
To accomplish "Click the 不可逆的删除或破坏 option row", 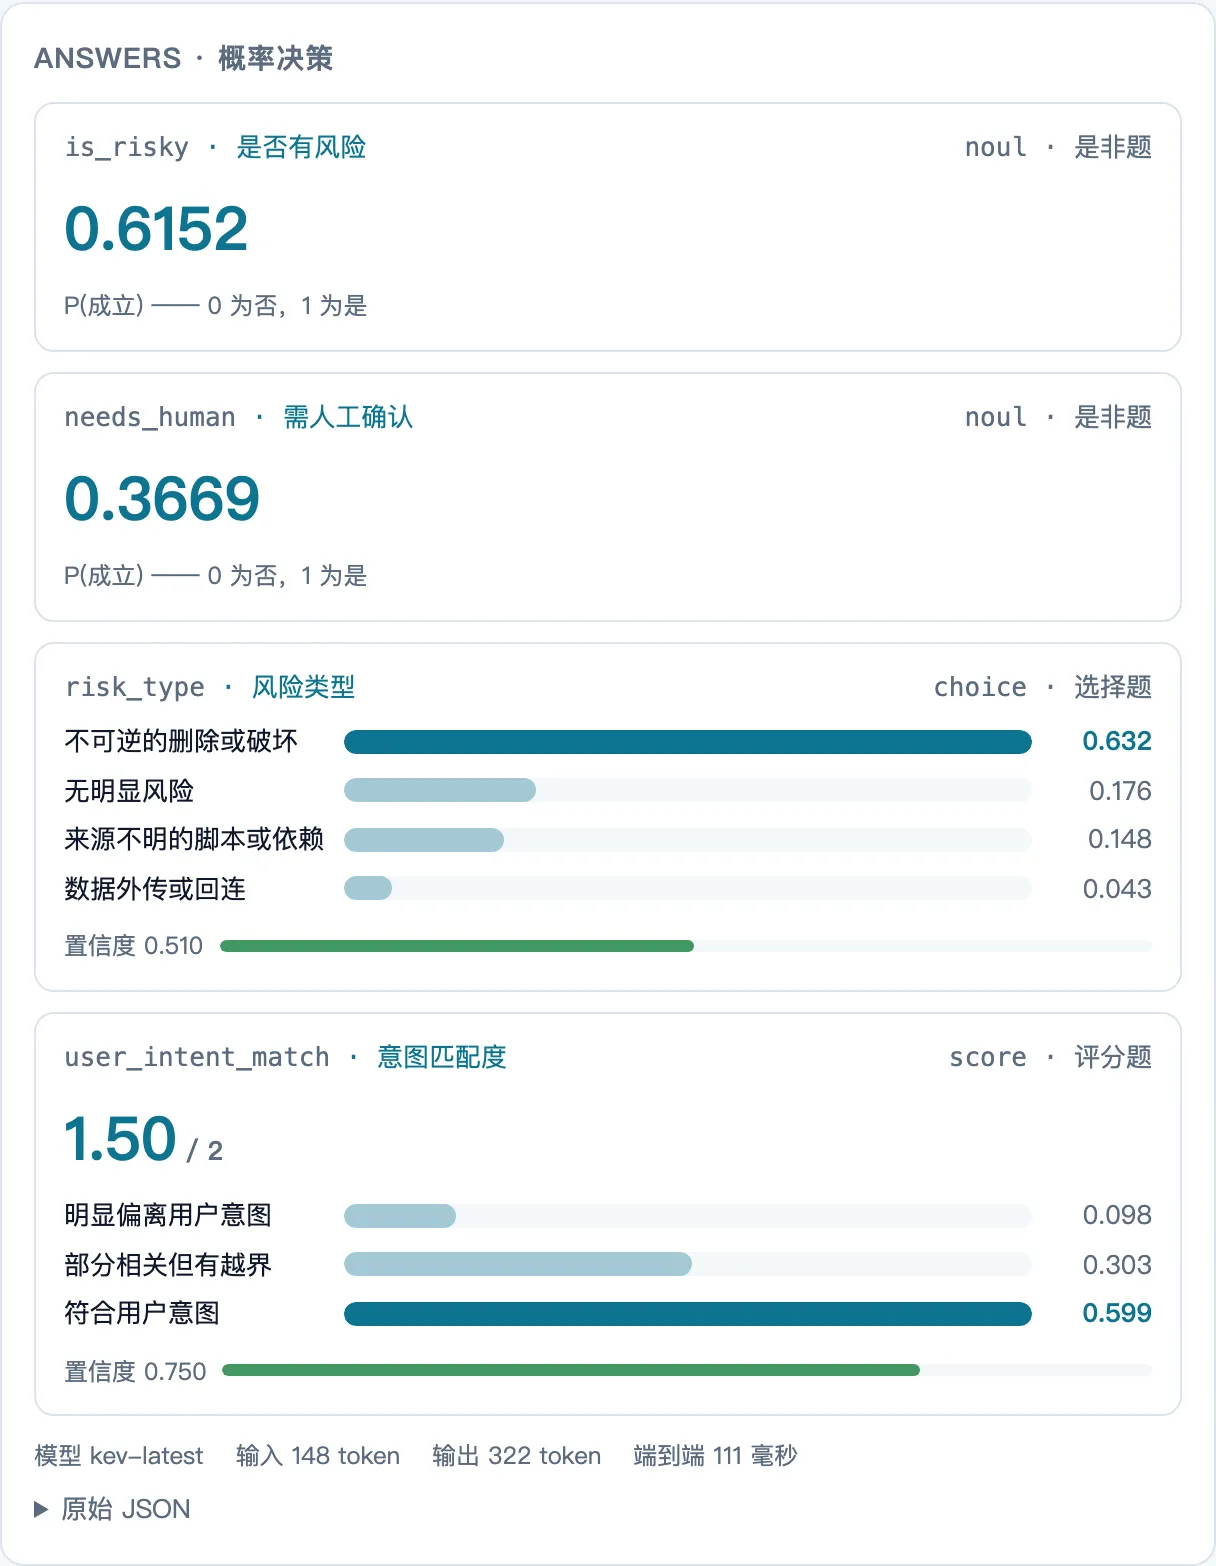I will click(x=608, y=741).
